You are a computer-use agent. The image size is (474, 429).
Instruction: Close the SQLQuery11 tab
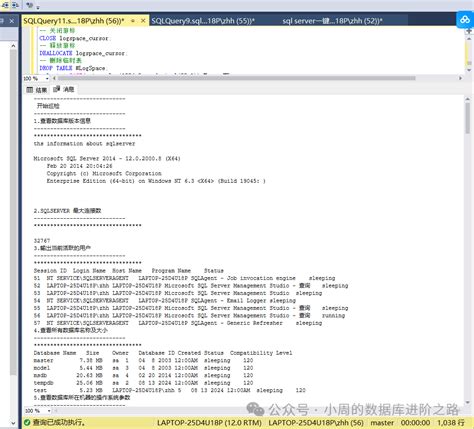click(x=143, y=21)
